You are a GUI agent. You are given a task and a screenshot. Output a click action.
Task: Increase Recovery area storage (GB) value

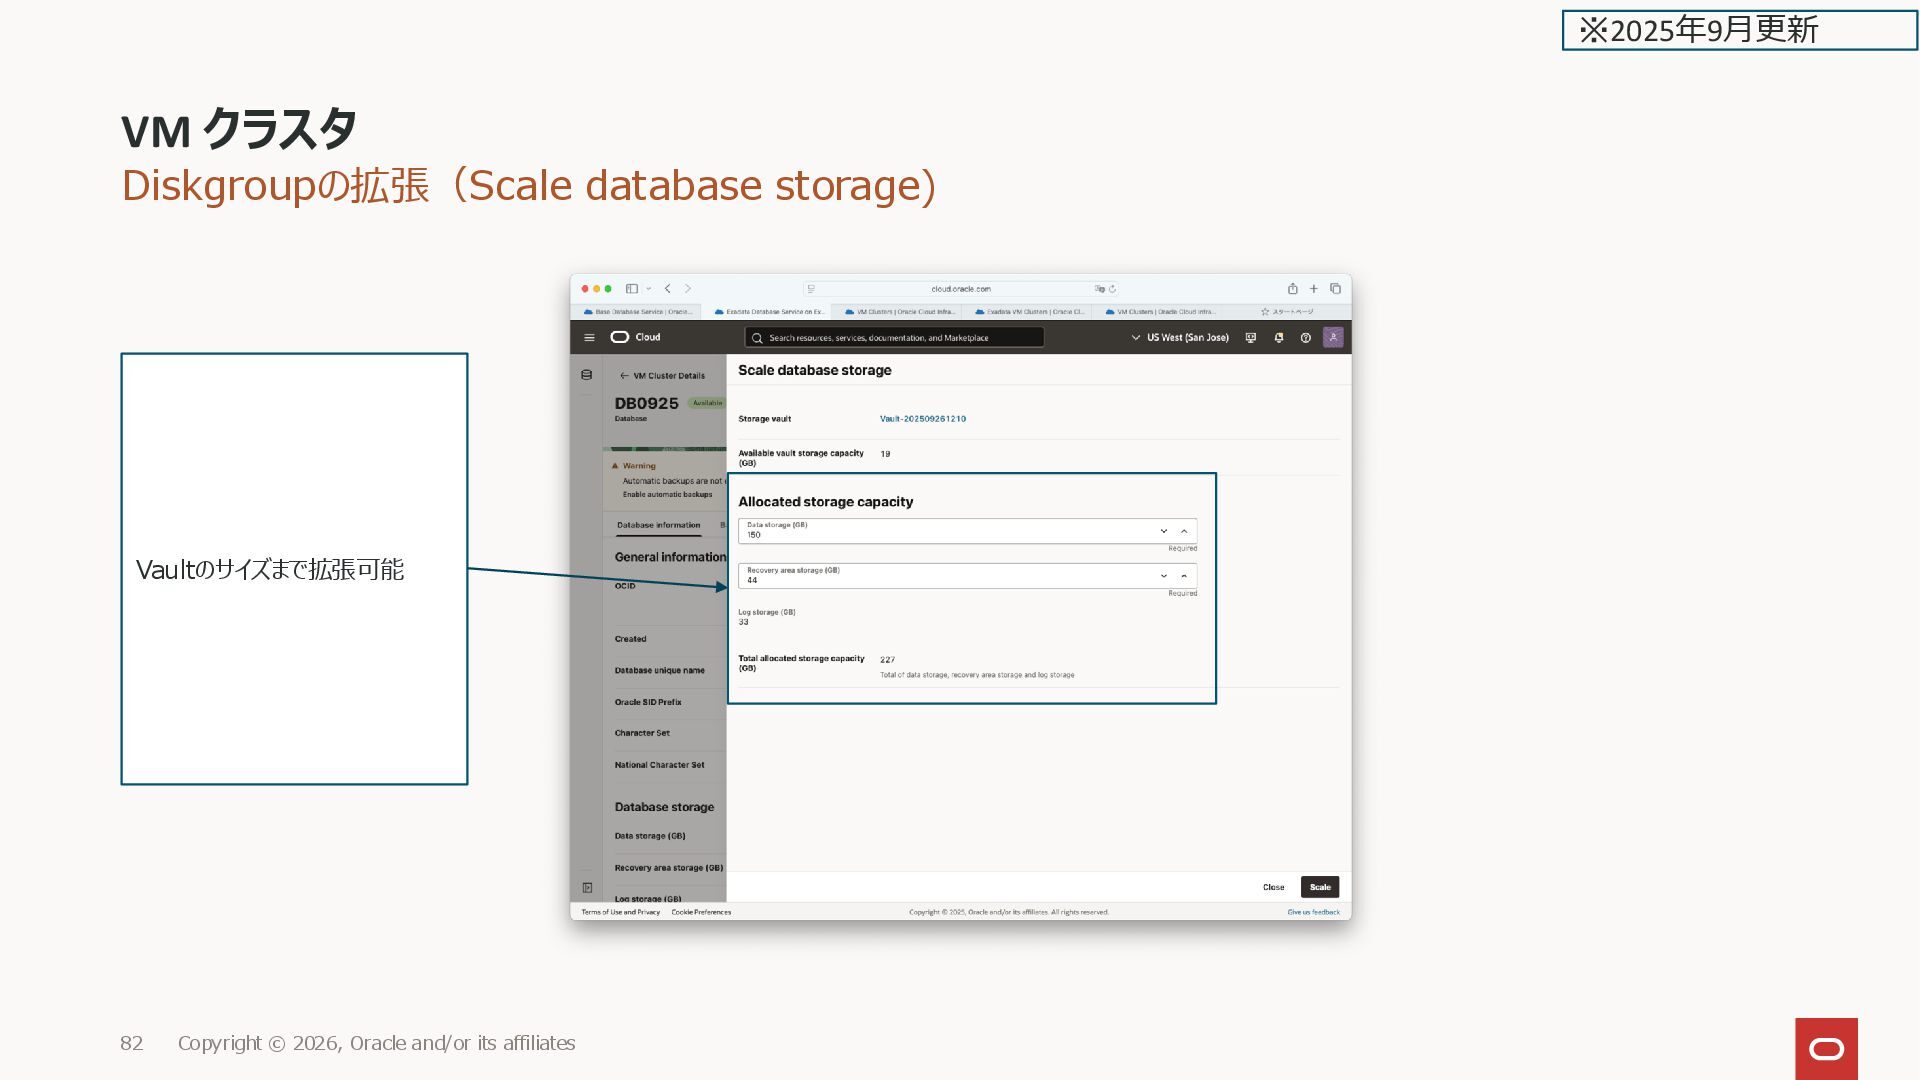tap(1184, 576)
